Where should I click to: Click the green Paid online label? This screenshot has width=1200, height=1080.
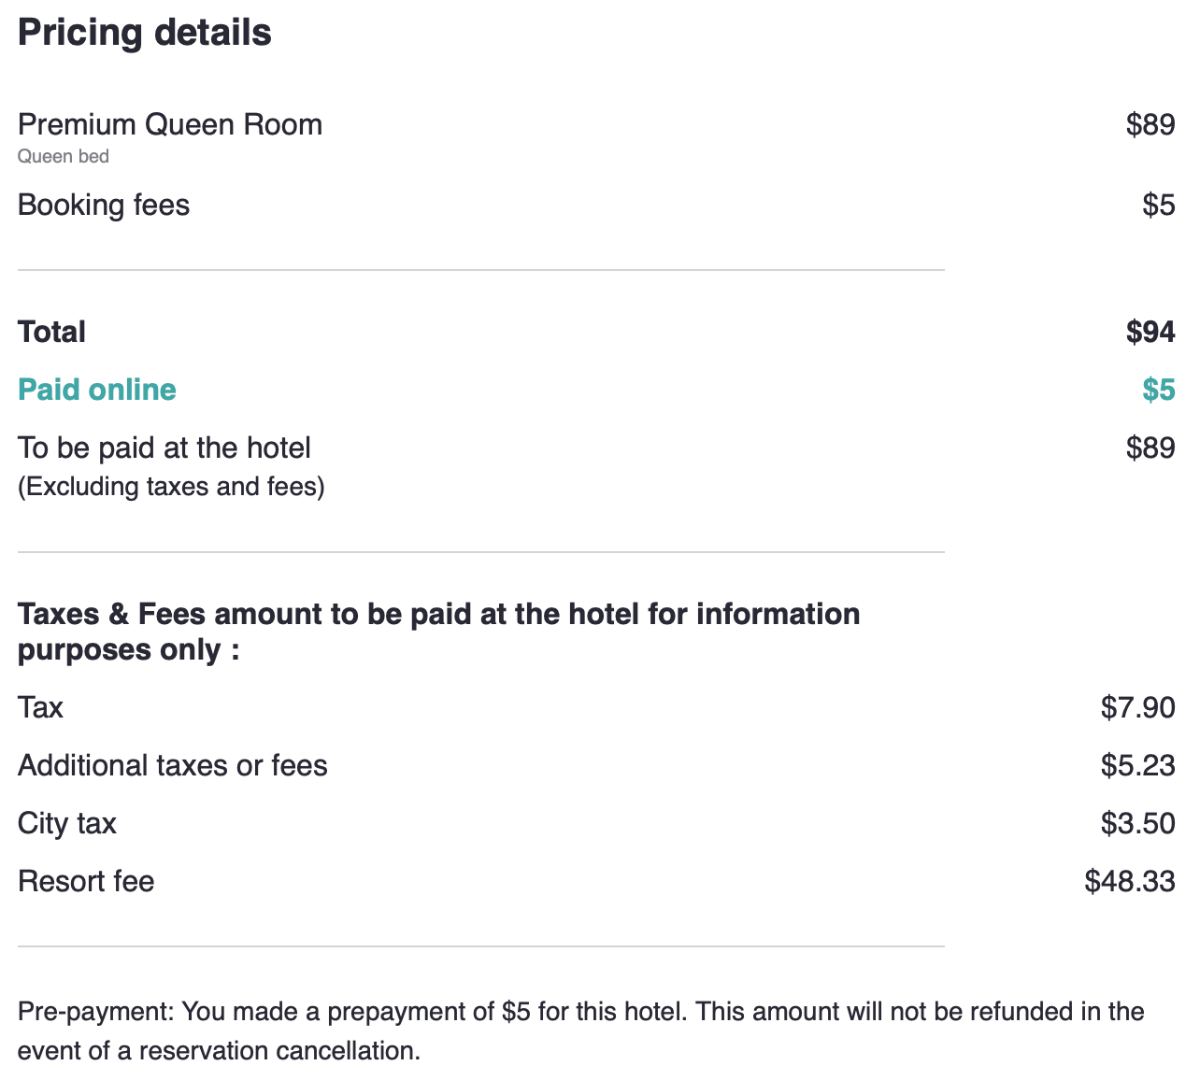(97, 389)
